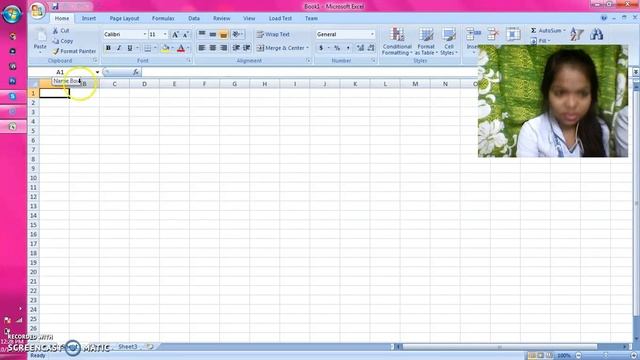Click the Middle Align icon
640x360 pixels.
coord(213,34)
